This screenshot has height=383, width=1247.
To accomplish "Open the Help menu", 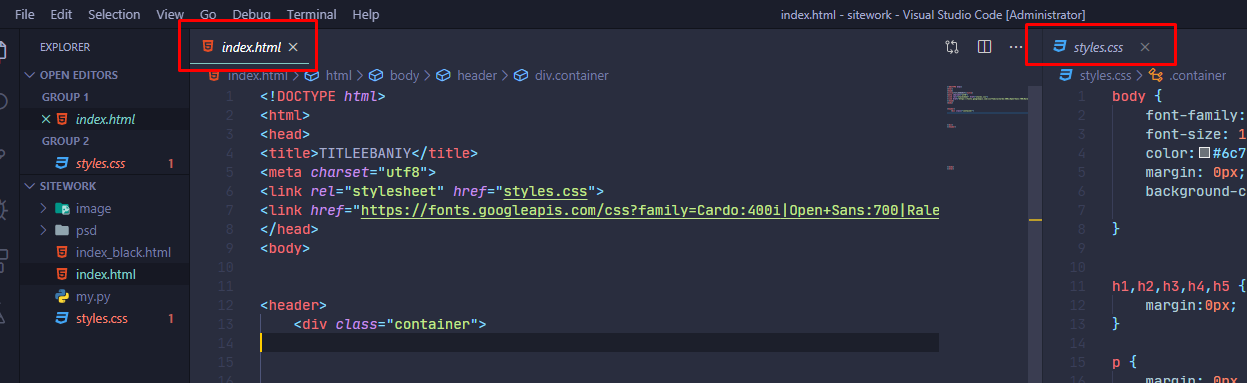I will pyautogui.click(x=366, y=15).
